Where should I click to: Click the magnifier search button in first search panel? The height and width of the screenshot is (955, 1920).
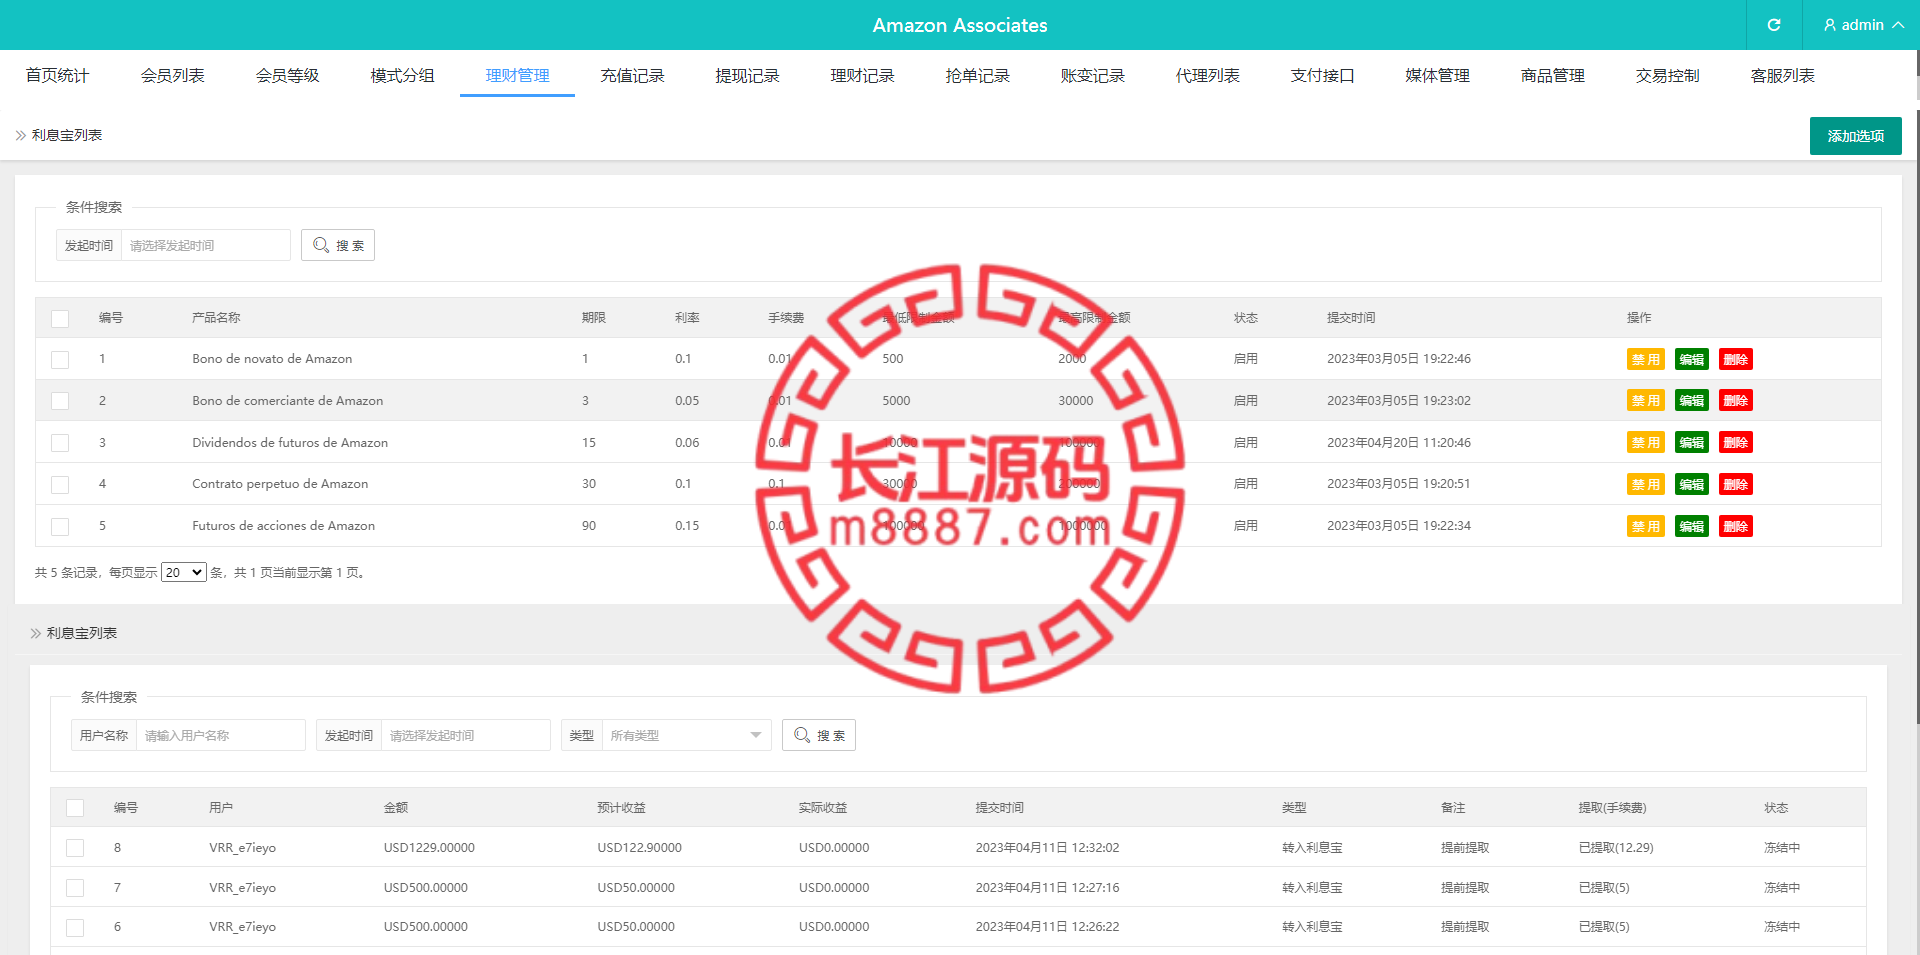pyautogui.click(x=338, y=245)
